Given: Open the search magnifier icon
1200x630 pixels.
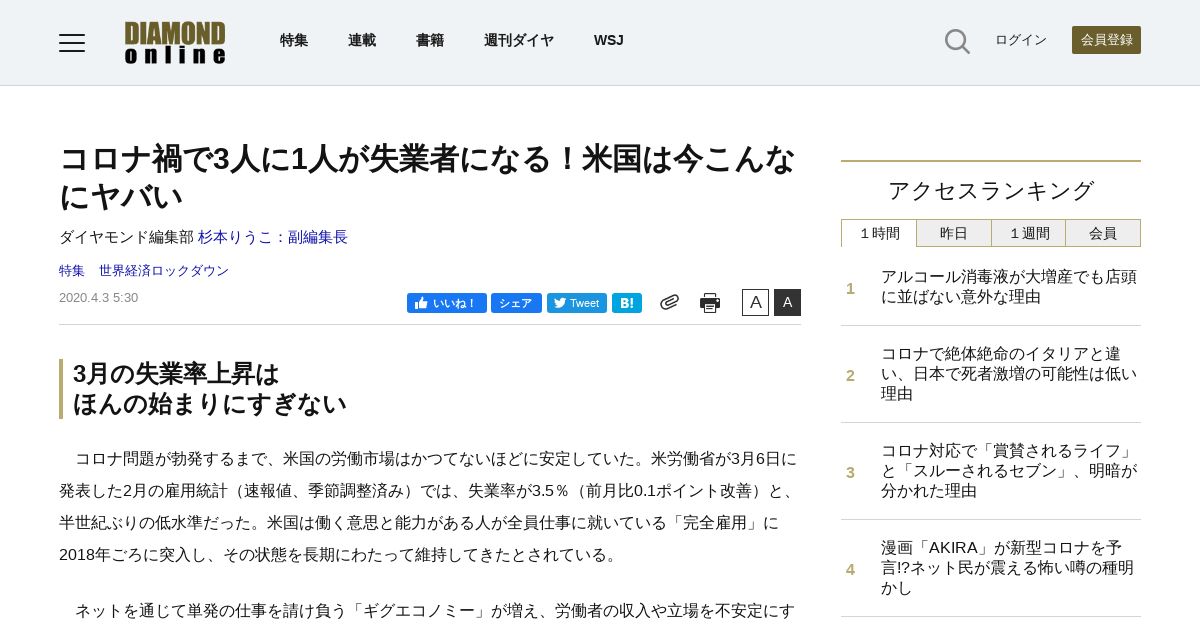Looking at the screenshot, I should (x=957, y=41).
